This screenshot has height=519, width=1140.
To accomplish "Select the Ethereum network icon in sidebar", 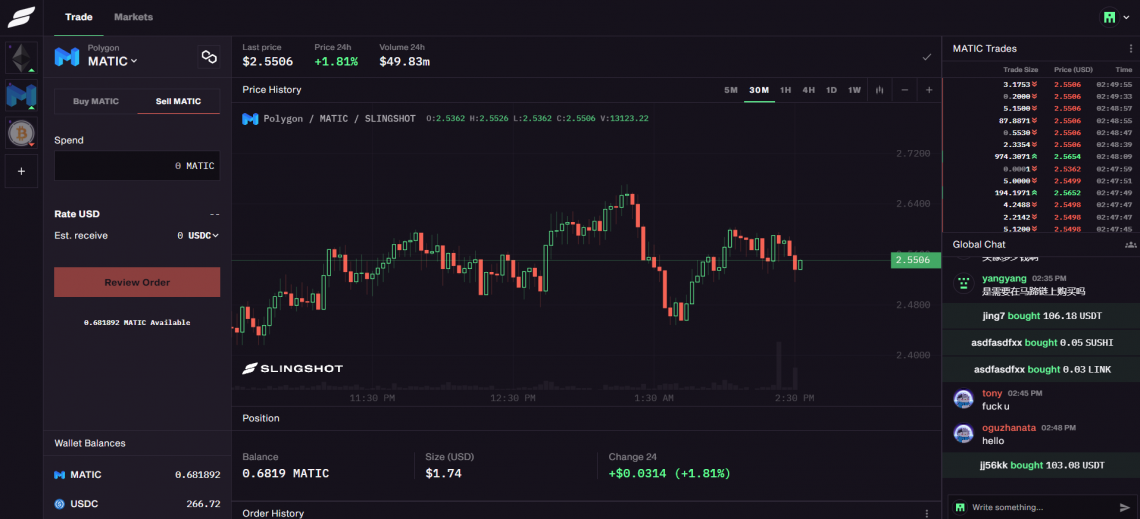I will point(21,58).
